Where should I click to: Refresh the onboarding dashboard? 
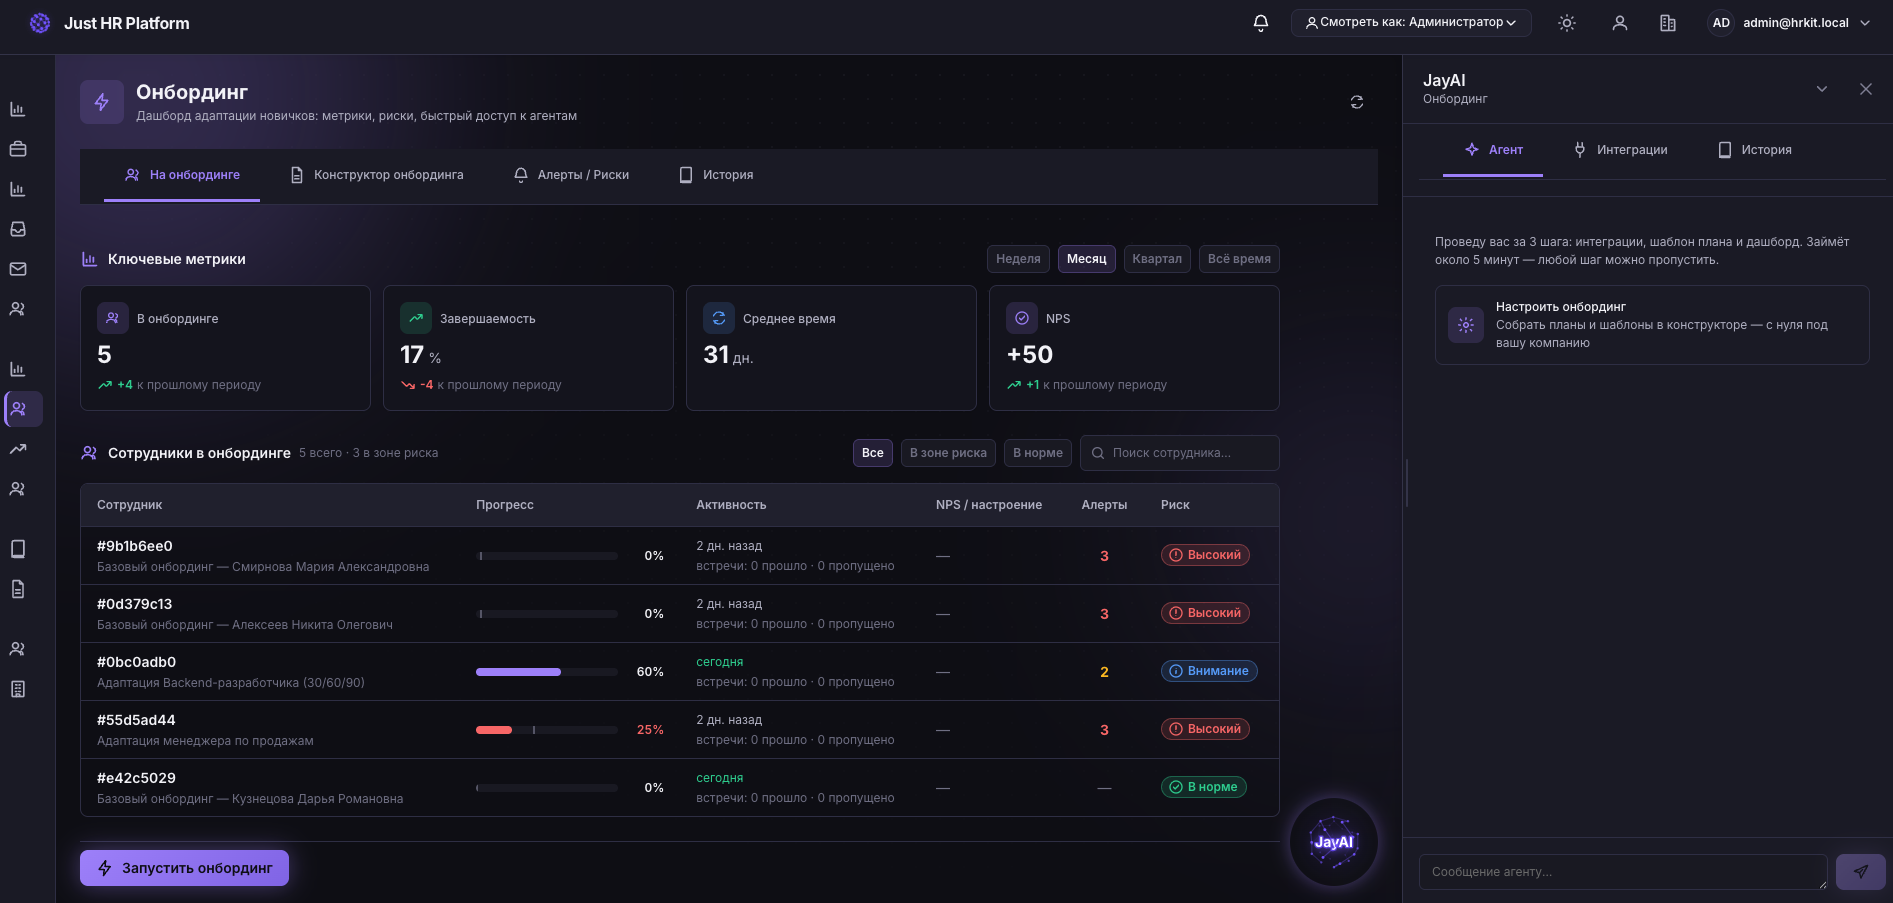click(1357, 102)
